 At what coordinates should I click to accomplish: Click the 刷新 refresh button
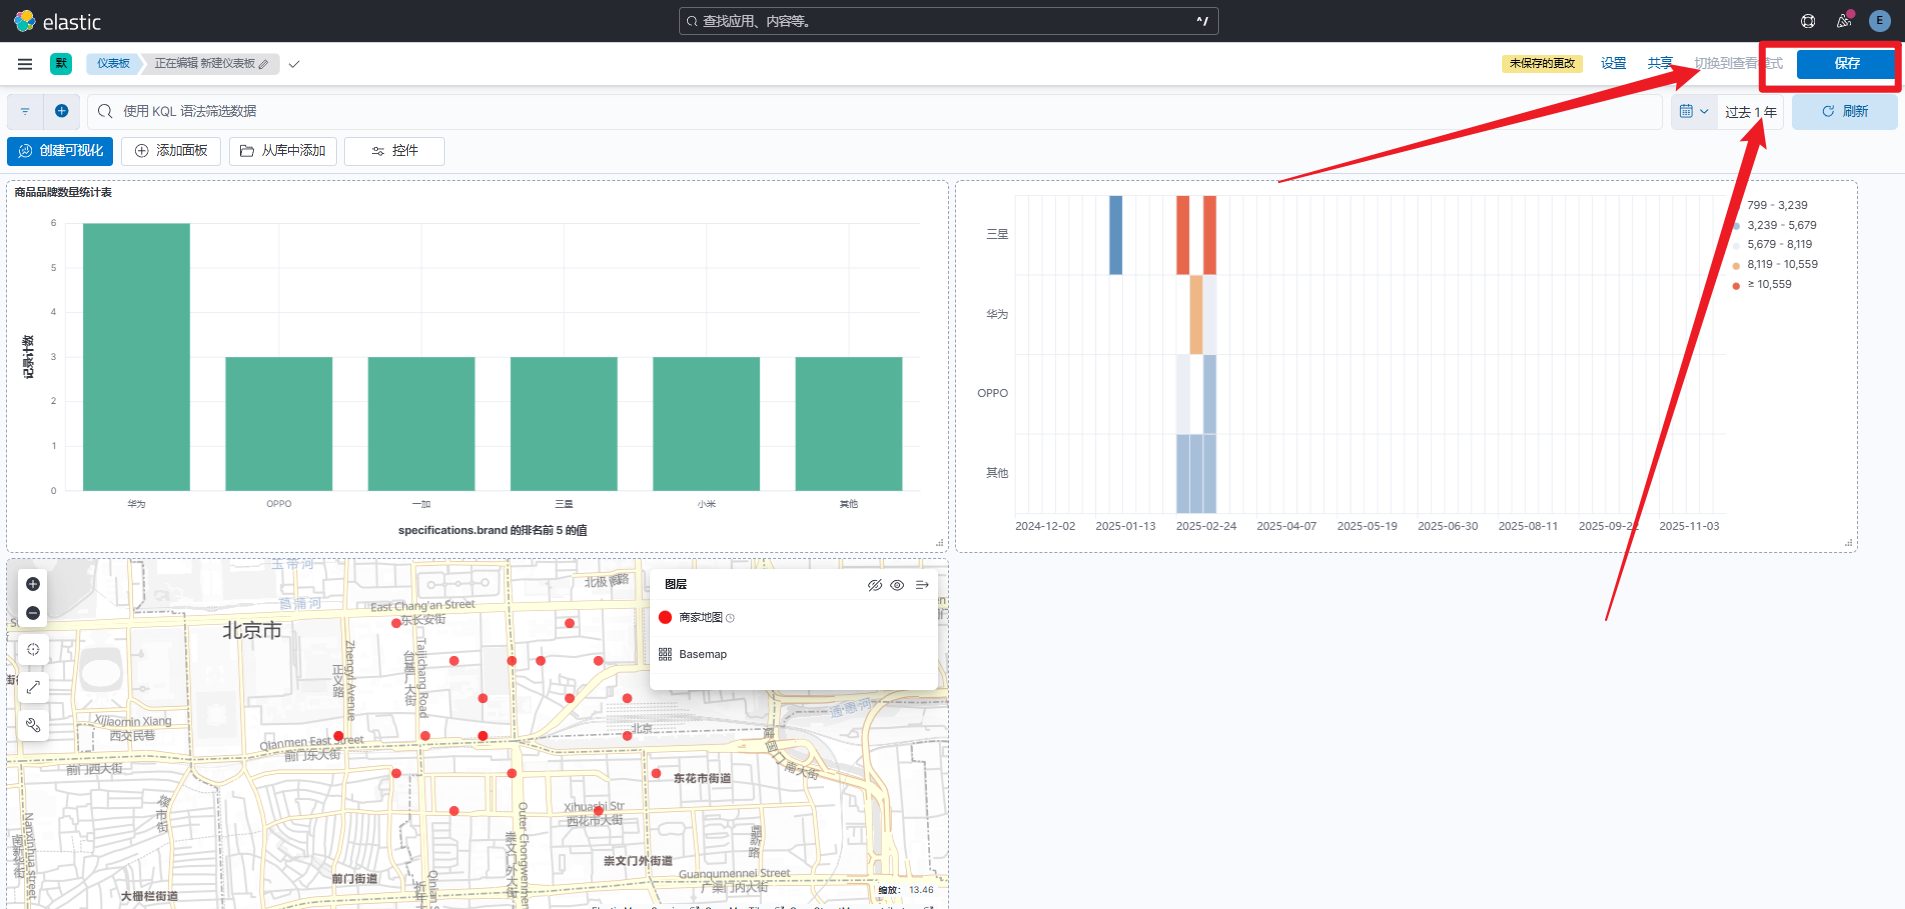click(1844, 111)
